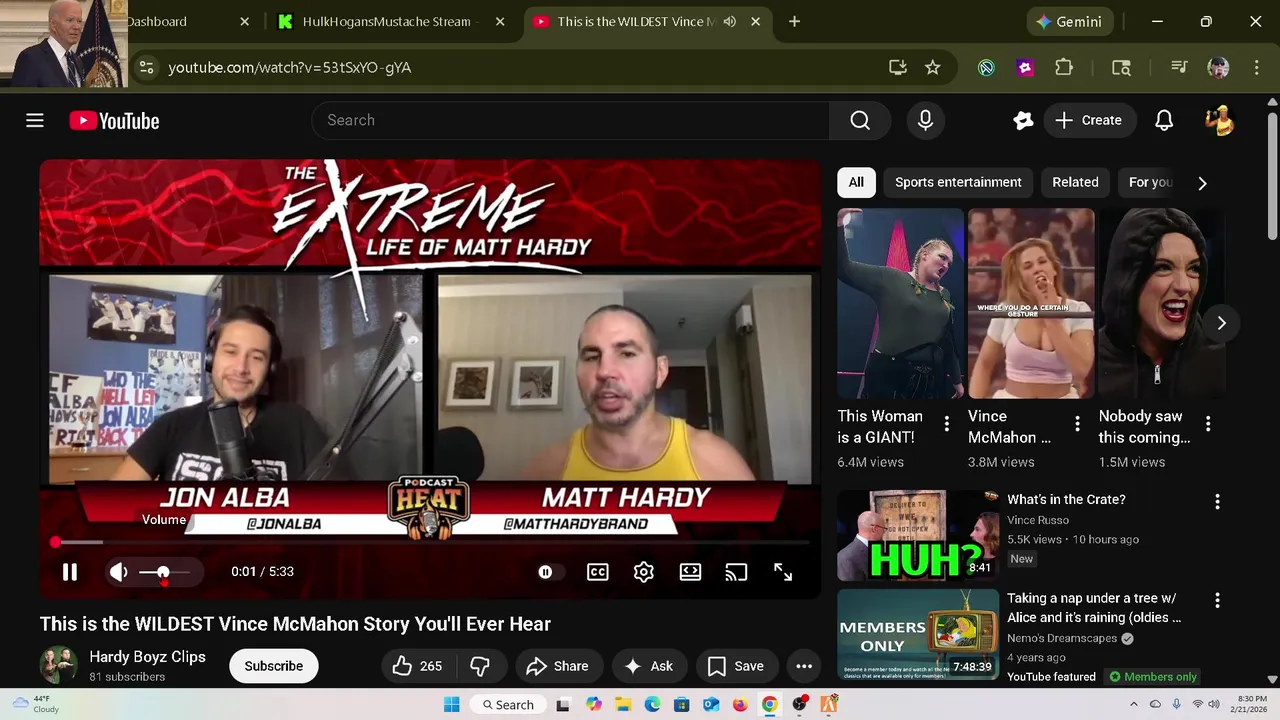Open more actions menu below the video
1280x720 pixels.
[804, 666]
